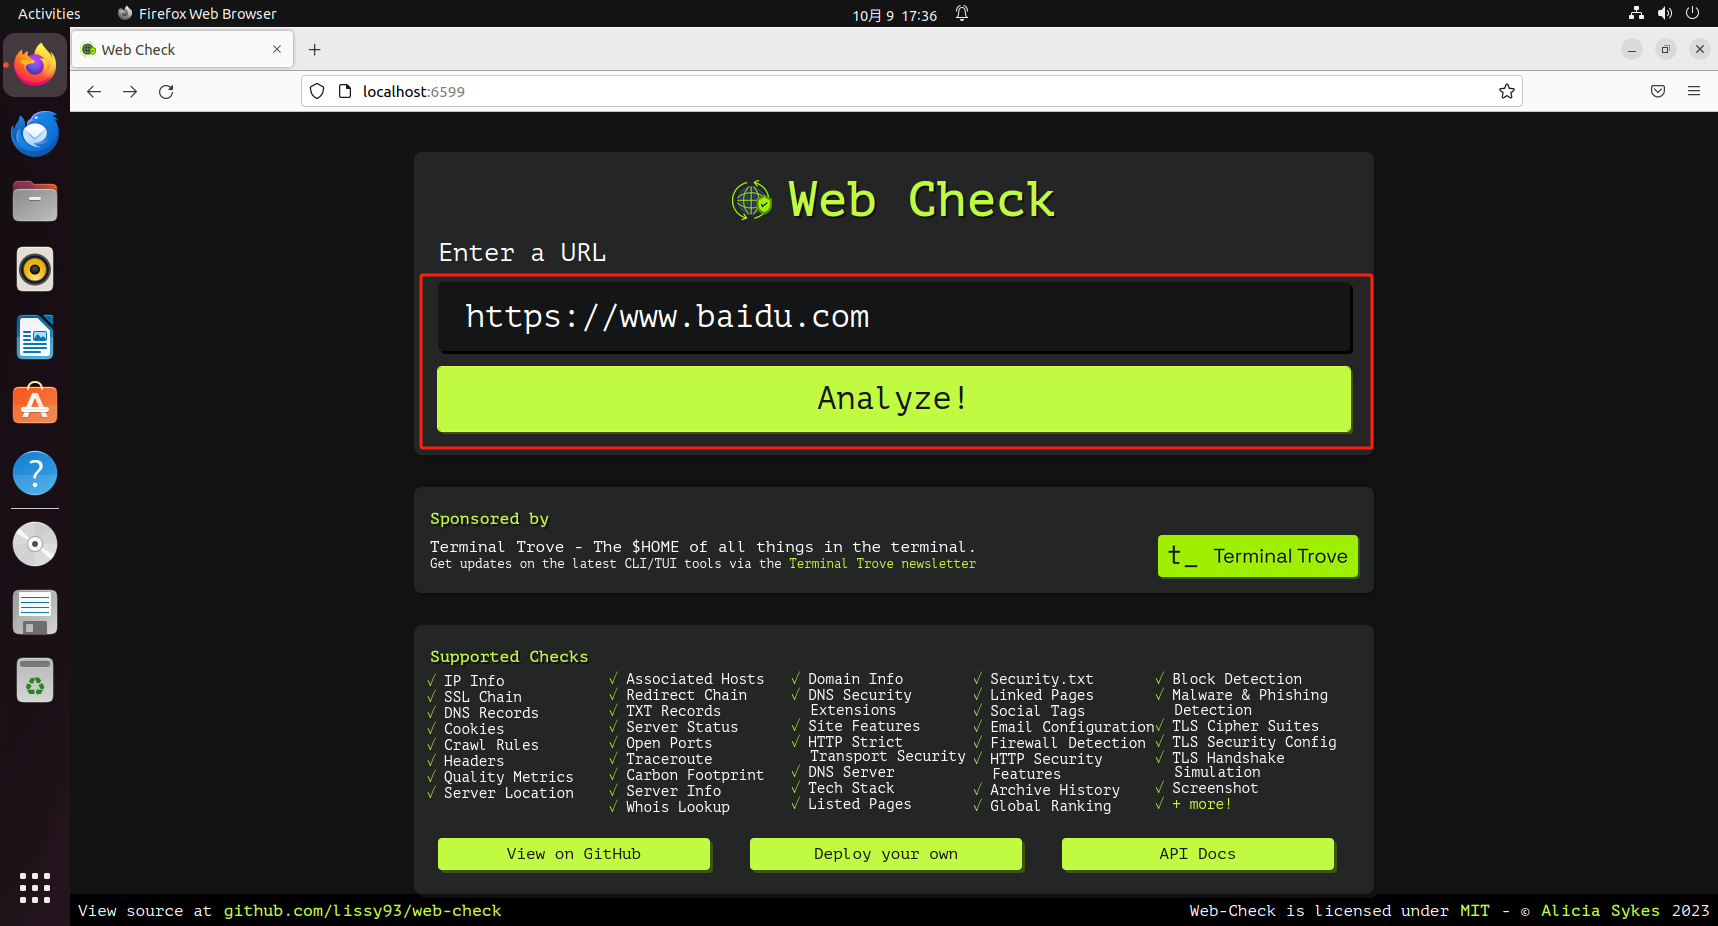Go forward one page
Viewport: 1718px width, 926px height.
[x=130, y=91]
